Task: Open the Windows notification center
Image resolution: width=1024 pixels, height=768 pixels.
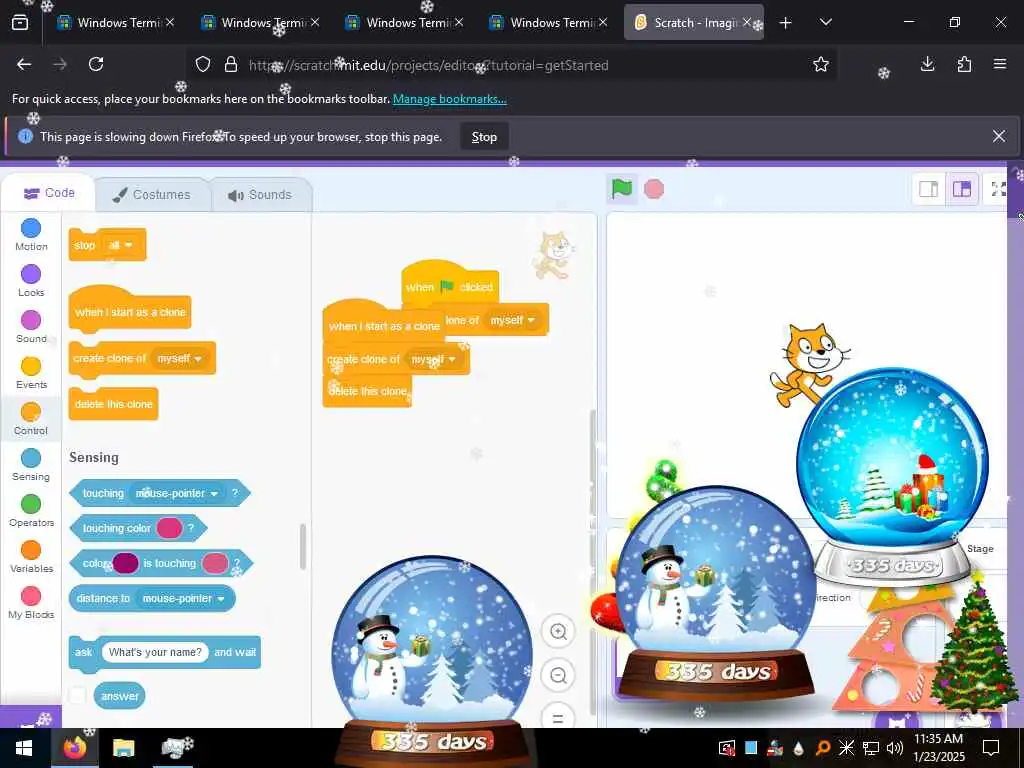Action: 991,748
